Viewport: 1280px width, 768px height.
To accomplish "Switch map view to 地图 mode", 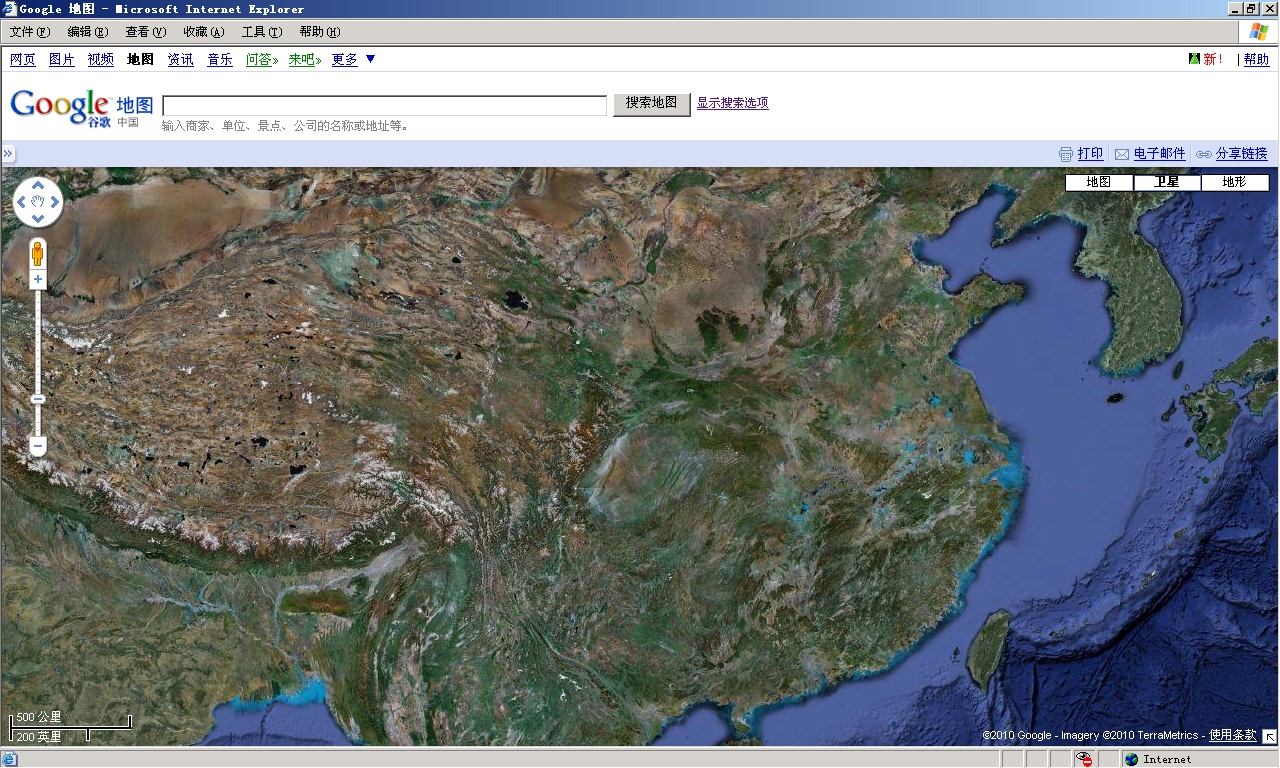I will point(1098,182).
